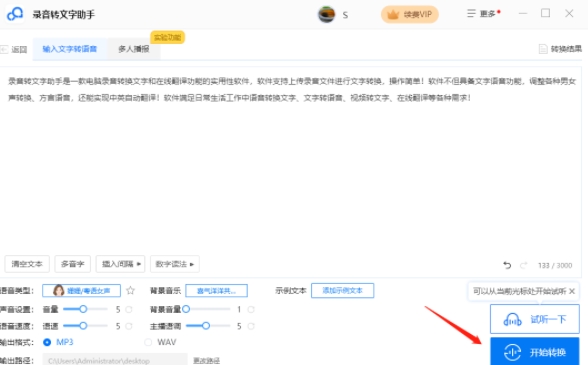The height and width of the screenshot is (365, 588).
Task: Click the cloud app logo icon
Action: 15,14
